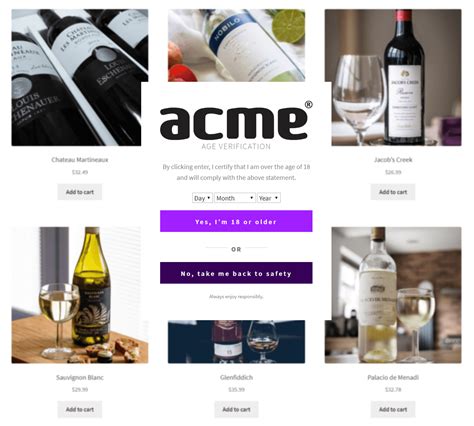This screenshot has width=474, height=426.
Task: Add Glenfiddich to cart
Action: (x=236, y=409)
